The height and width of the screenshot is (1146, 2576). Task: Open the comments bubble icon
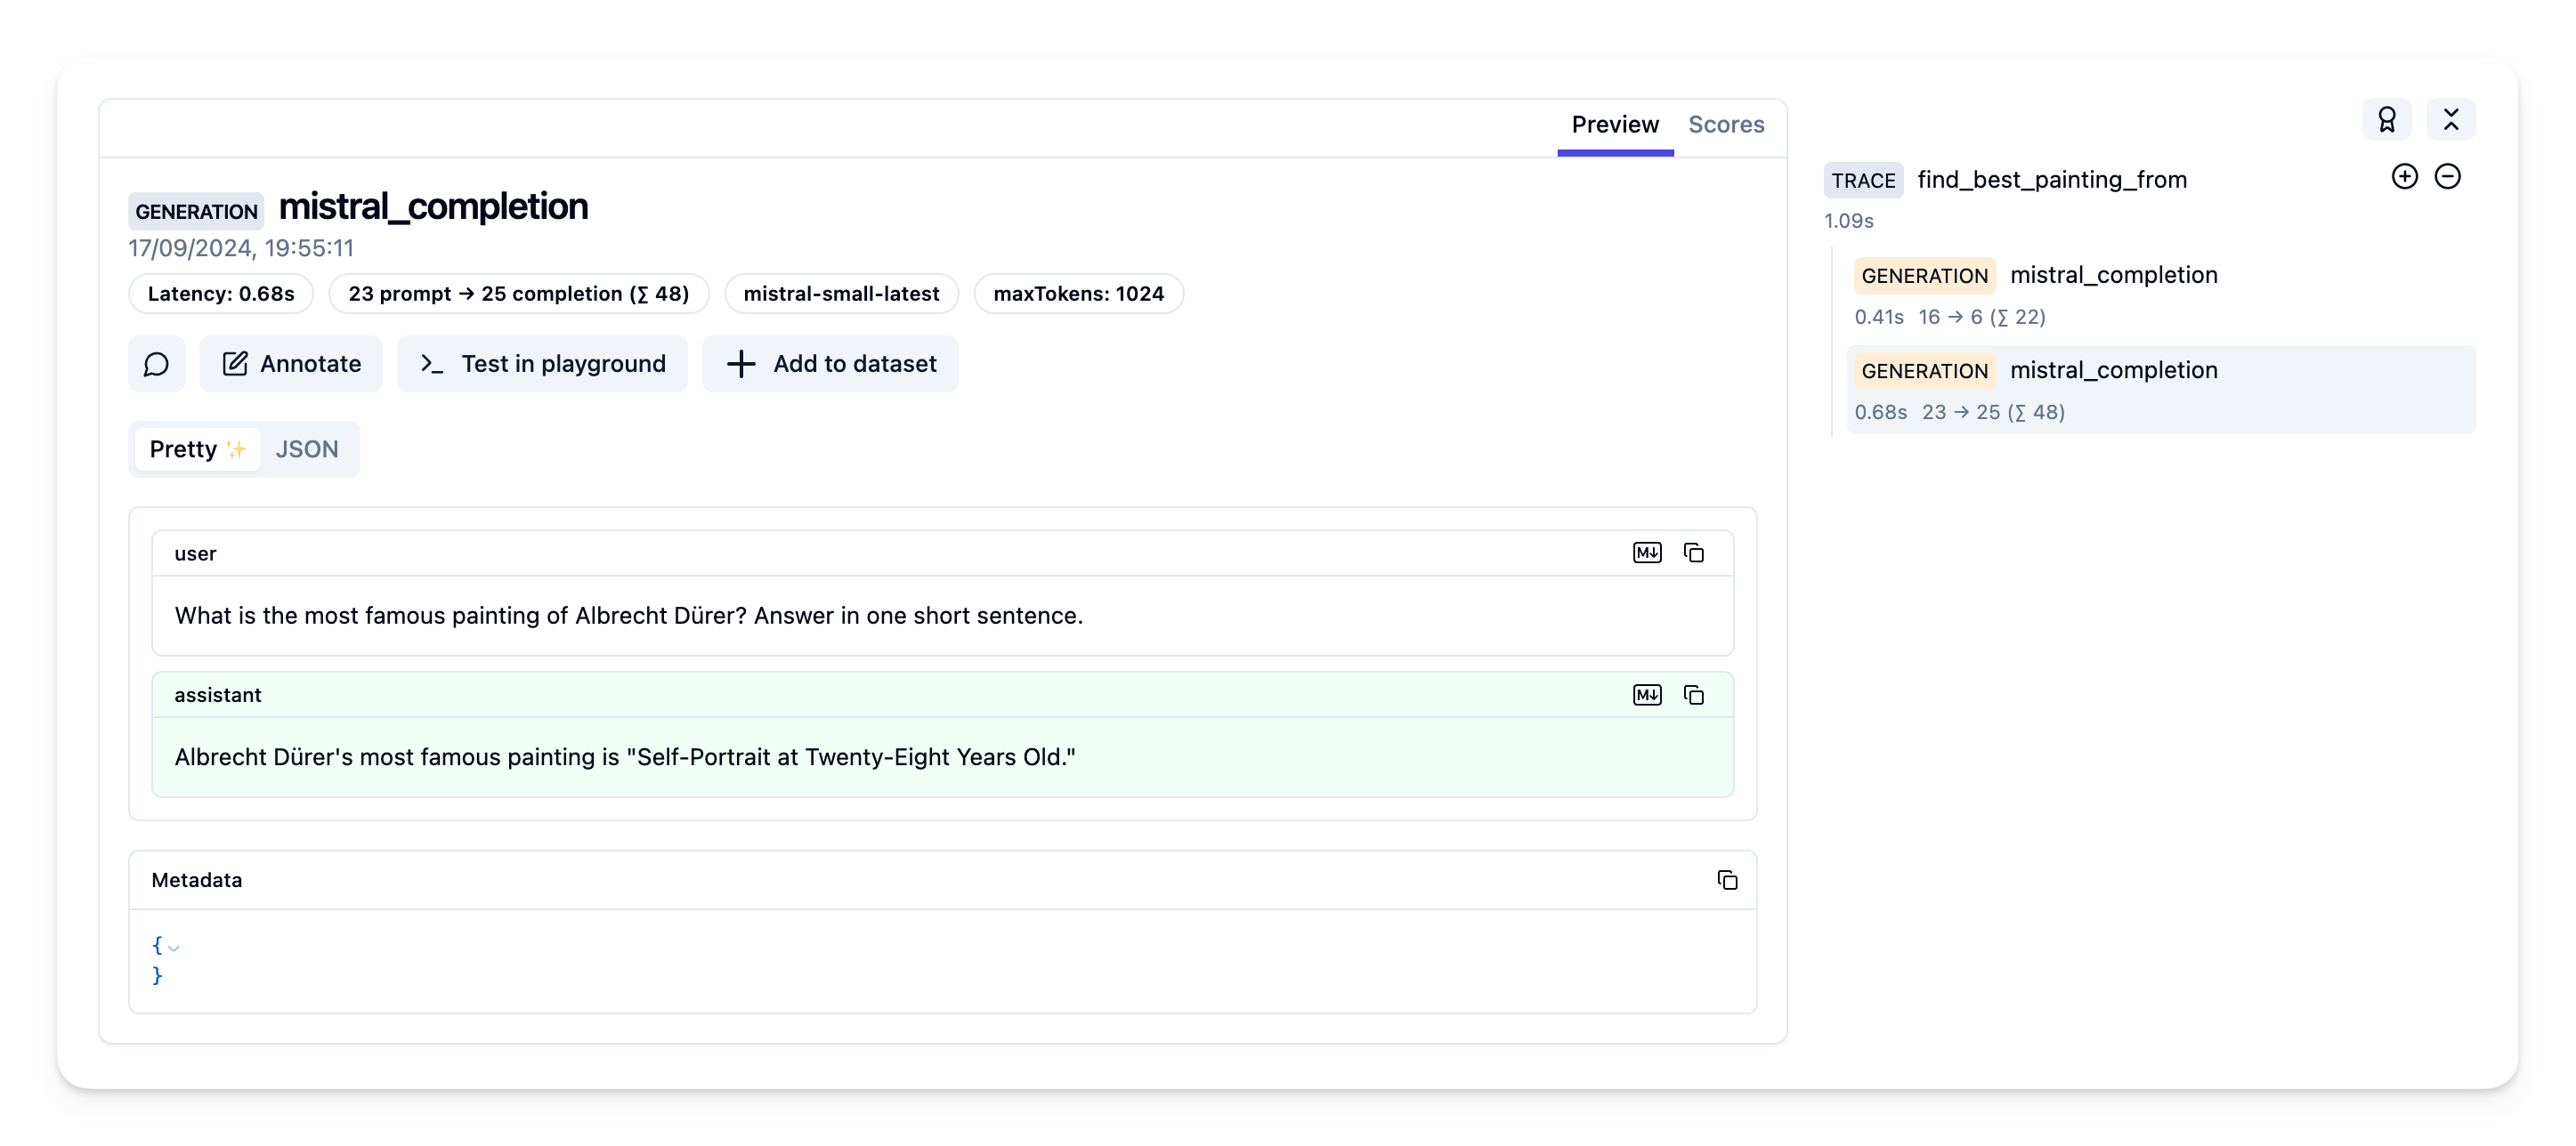pyautogui.click(x=156, y=364)
